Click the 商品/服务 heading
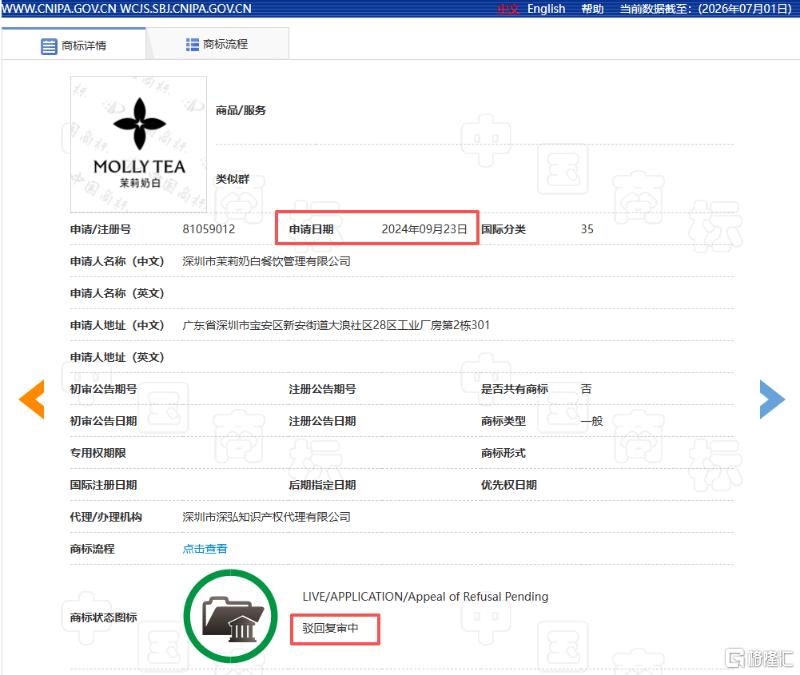 click(x=240, y=110)
